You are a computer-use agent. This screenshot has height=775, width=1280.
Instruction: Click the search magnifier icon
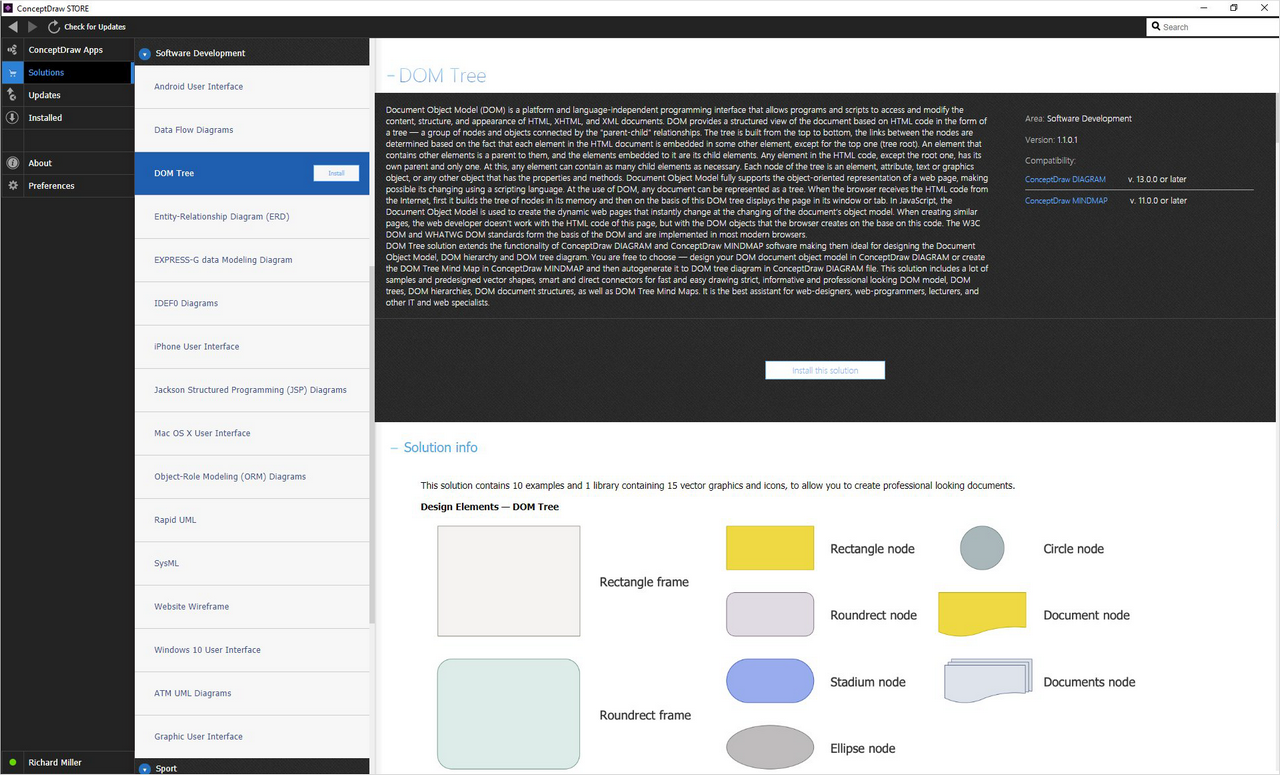[1157, 27]
